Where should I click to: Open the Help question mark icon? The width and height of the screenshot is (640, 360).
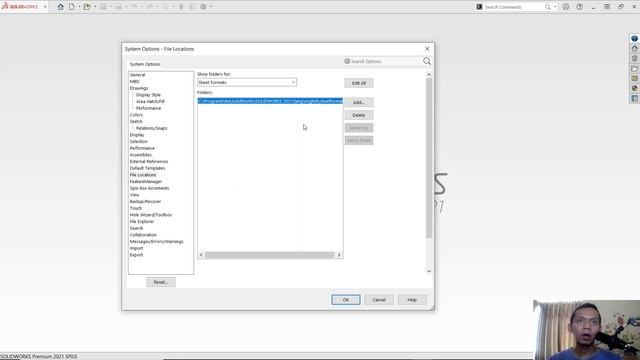tap(580, 7)
